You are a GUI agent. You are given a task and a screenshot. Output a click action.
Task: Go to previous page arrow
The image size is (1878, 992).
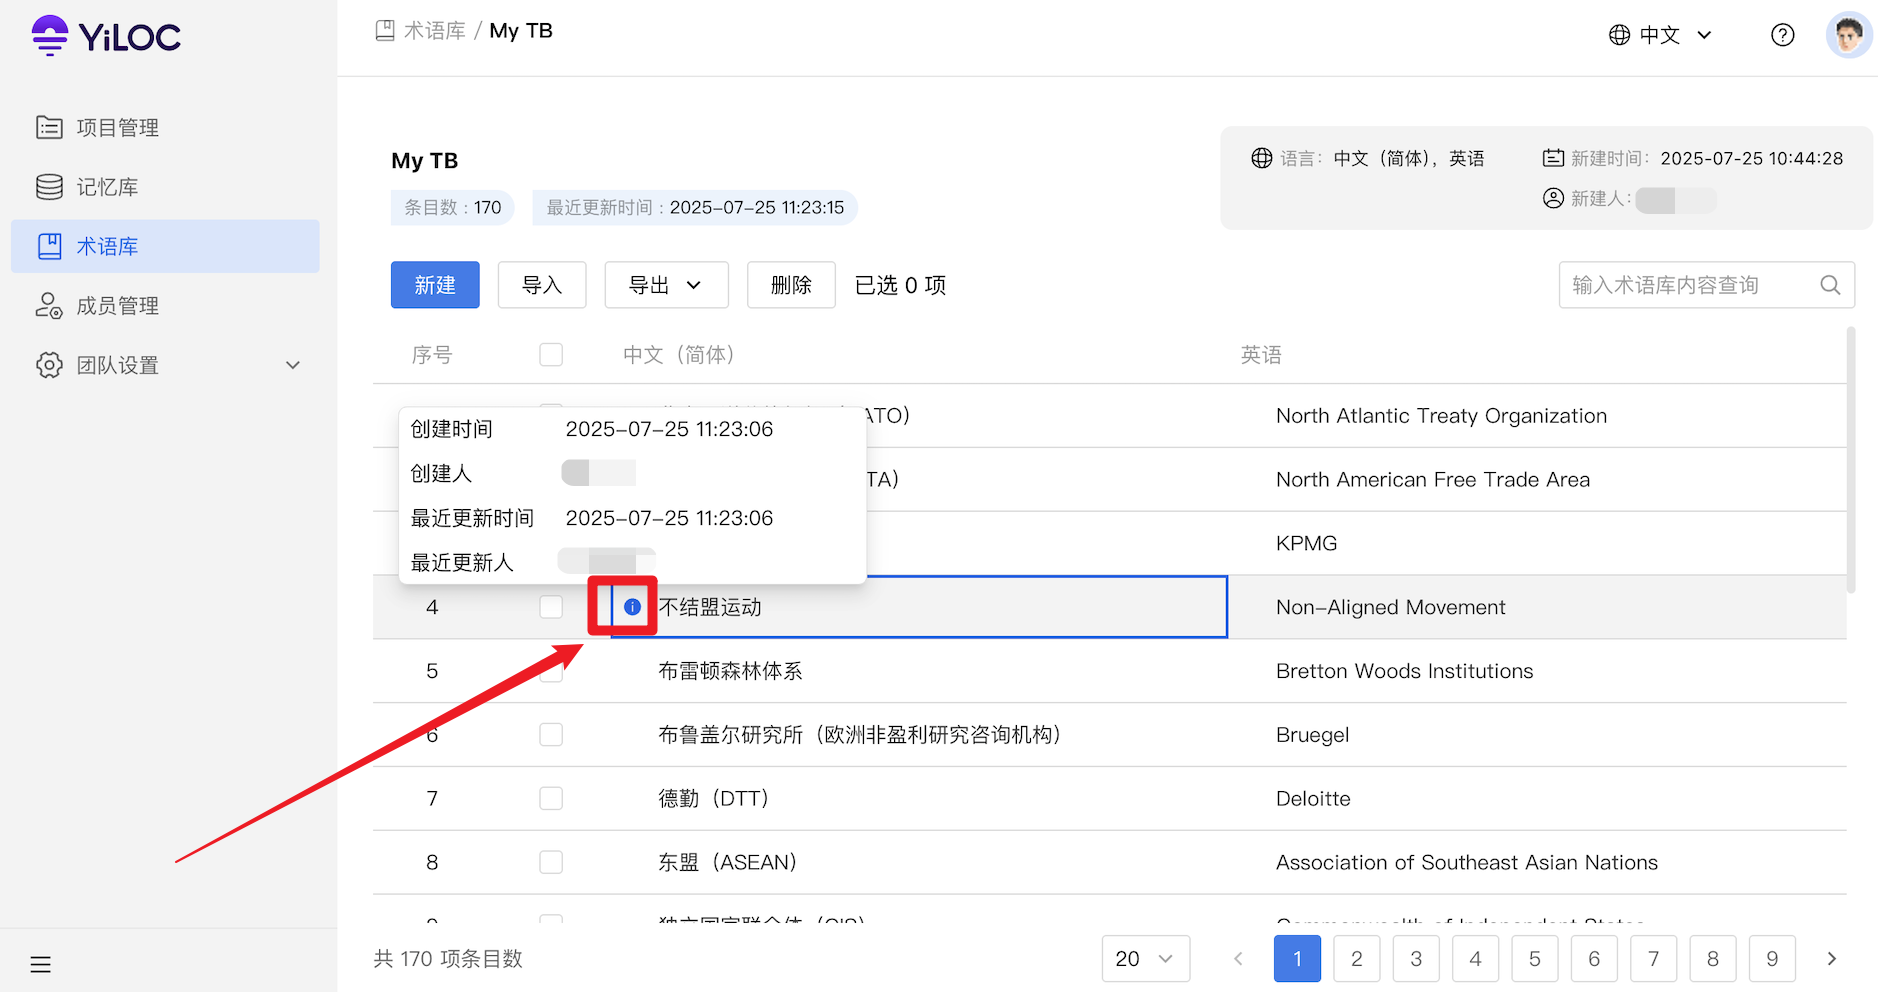point(1238,959)
